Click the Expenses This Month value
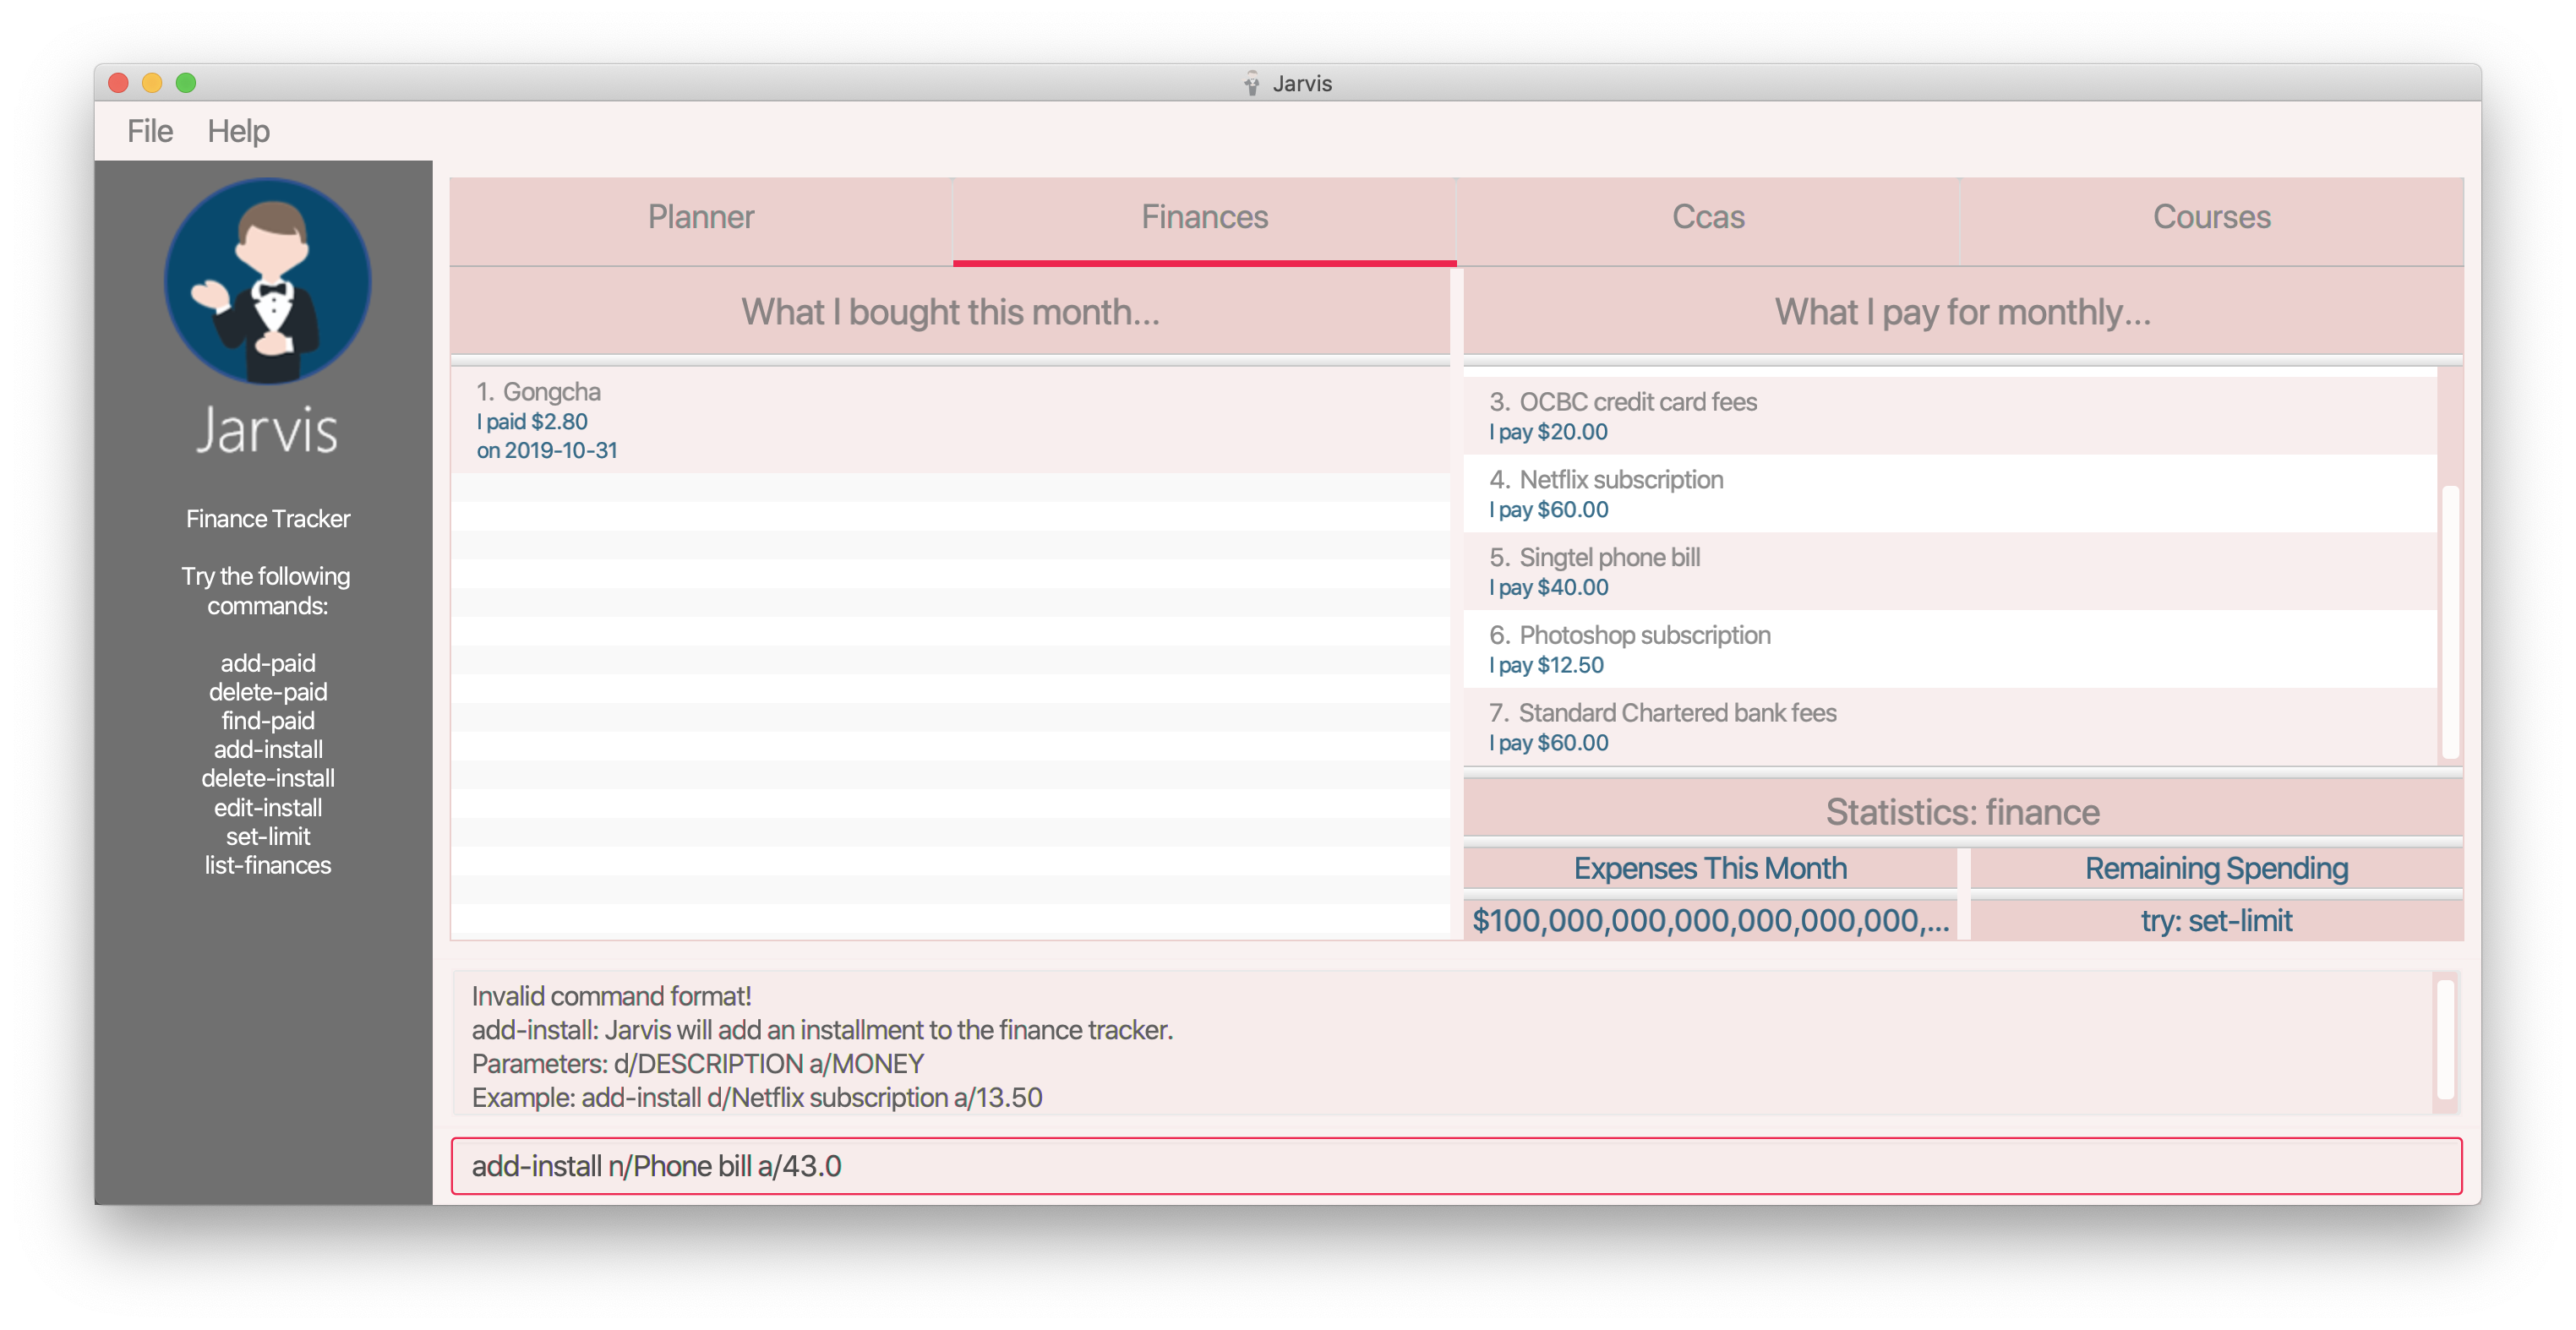The height and width of the screenshot is (1330, 2576). click(x=1710, y=921)
